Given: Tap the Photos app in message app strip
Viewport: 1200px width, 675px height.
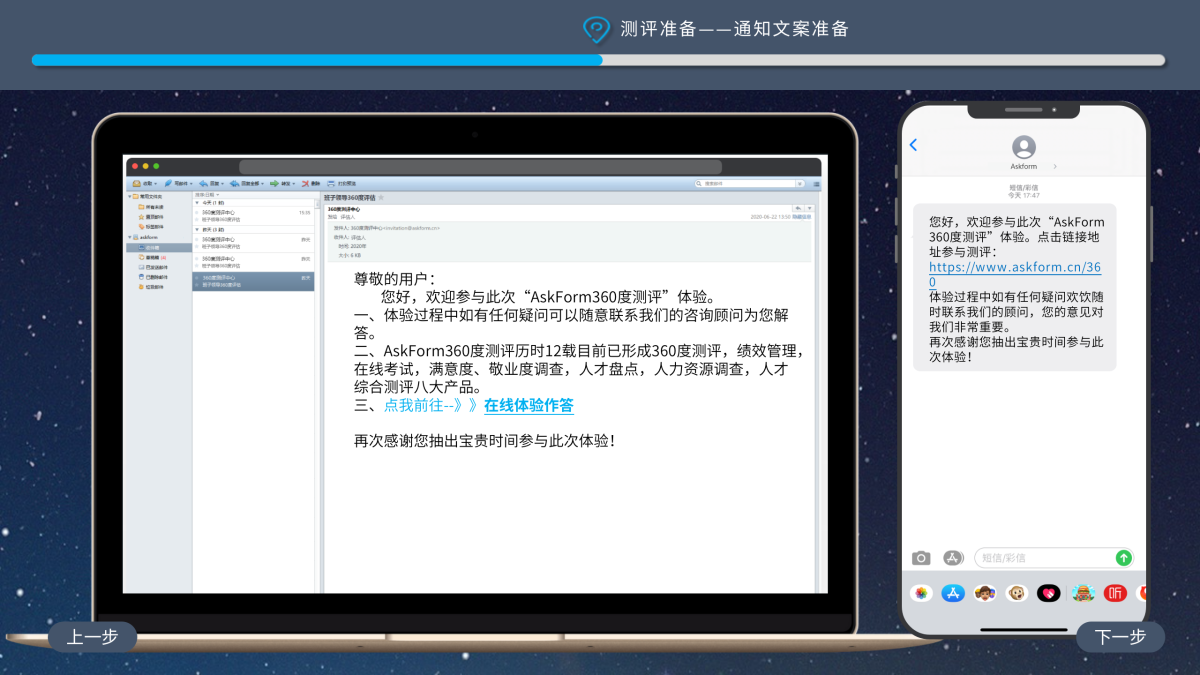Looking at the screenshot, I should tap(921, 593).
